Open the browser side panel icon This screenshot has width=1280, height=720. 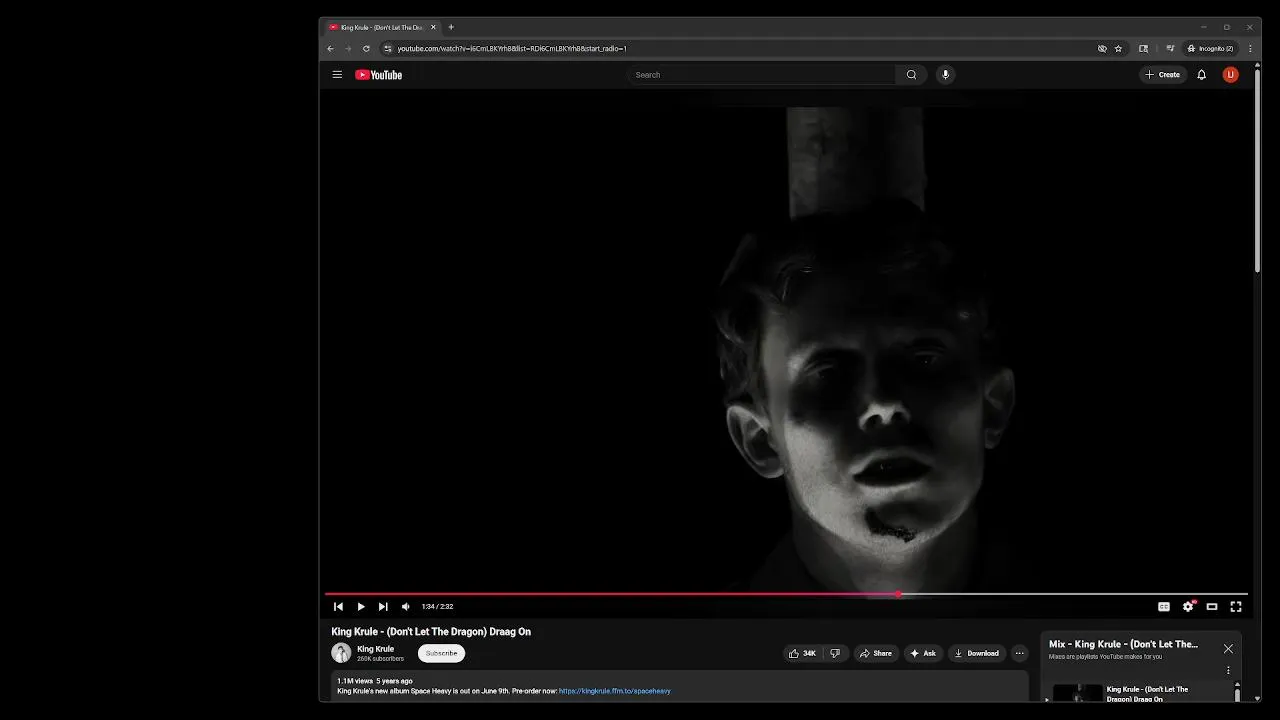pyautogui.click(x=1144, y=48)
